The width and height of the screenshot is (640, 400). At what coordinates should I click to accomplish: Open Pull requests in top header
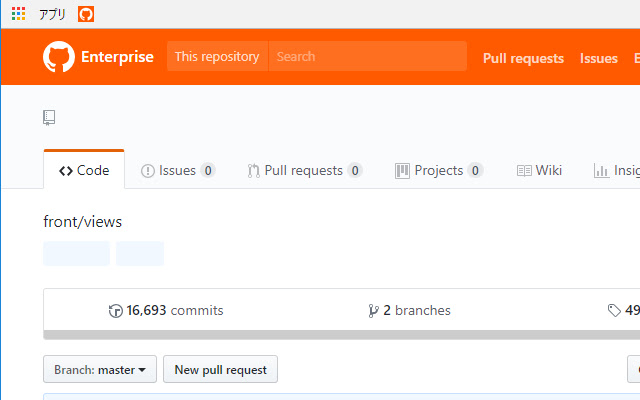click(523, 58)
